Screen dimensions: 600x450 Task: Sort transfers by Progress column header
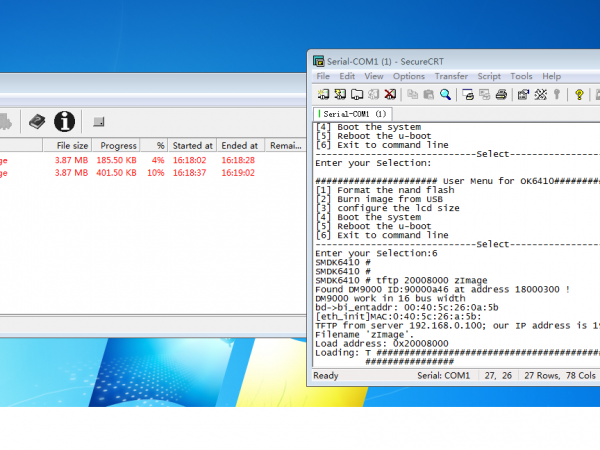pyautogui.click(x=118, y=145)
